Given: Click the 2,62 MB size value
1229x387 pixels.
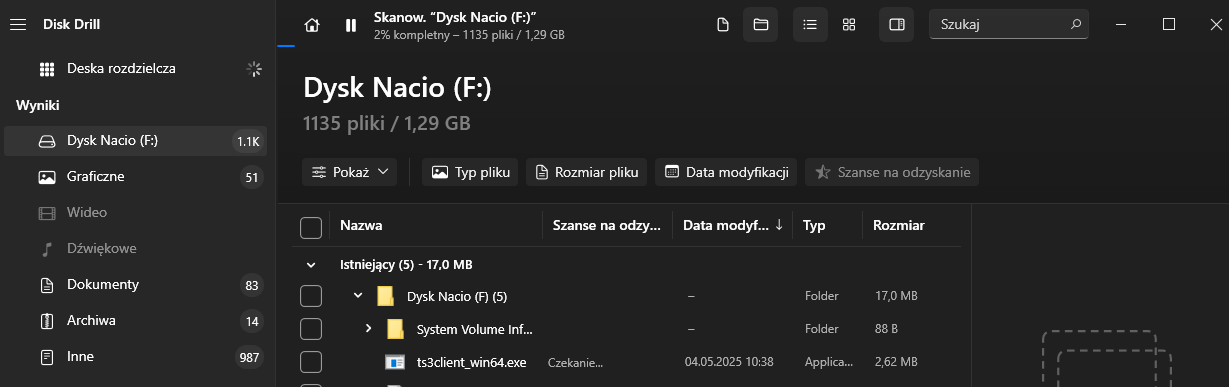Looking at the screenshot, I should pos(896,362).
